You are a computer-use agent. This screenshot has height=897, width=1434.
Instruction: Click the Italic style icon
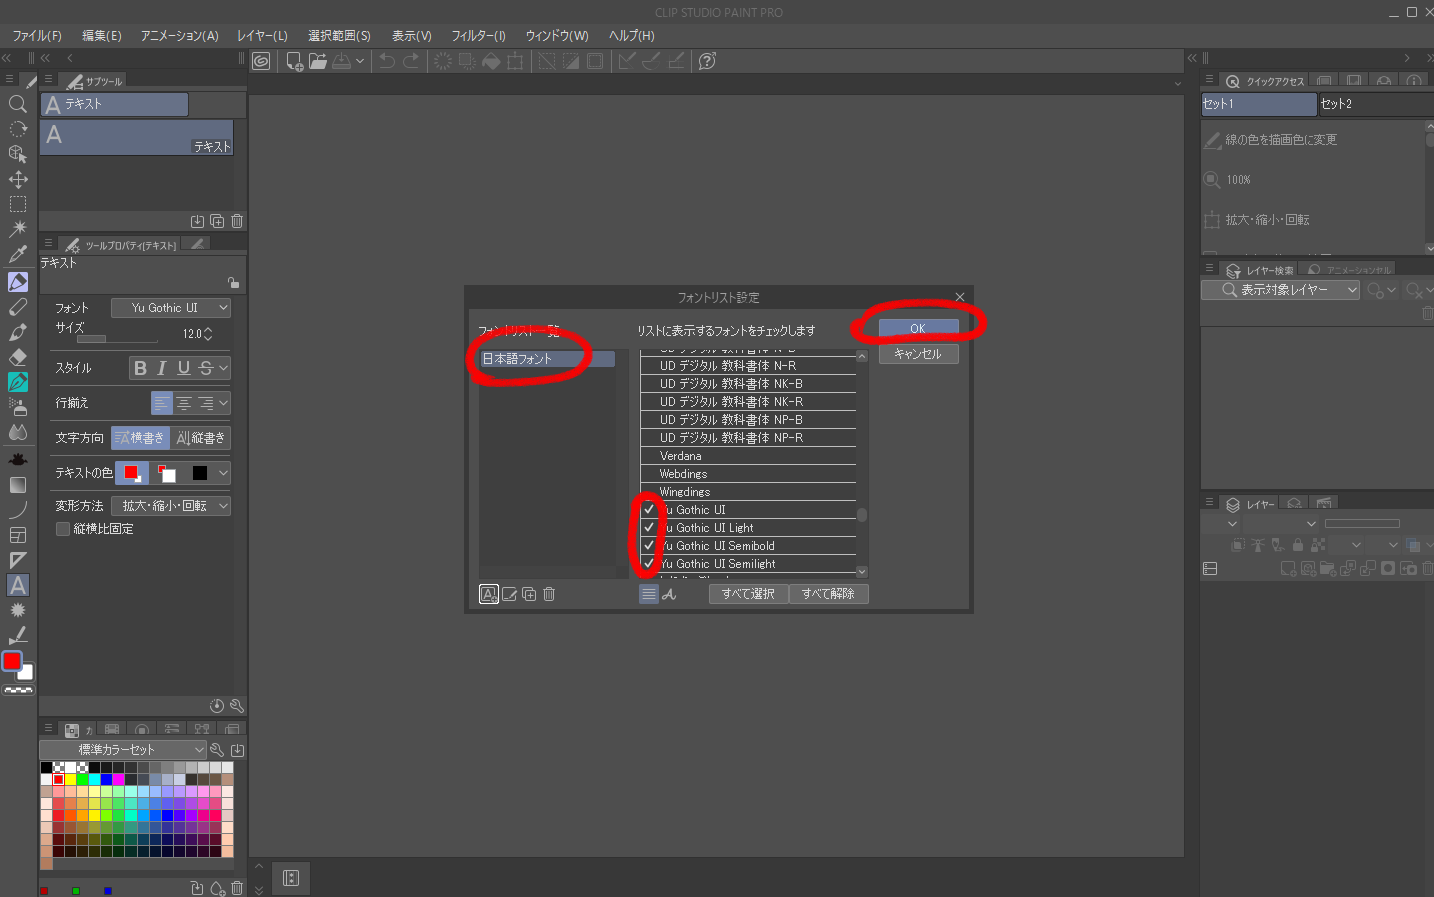[x=162, y=368]
